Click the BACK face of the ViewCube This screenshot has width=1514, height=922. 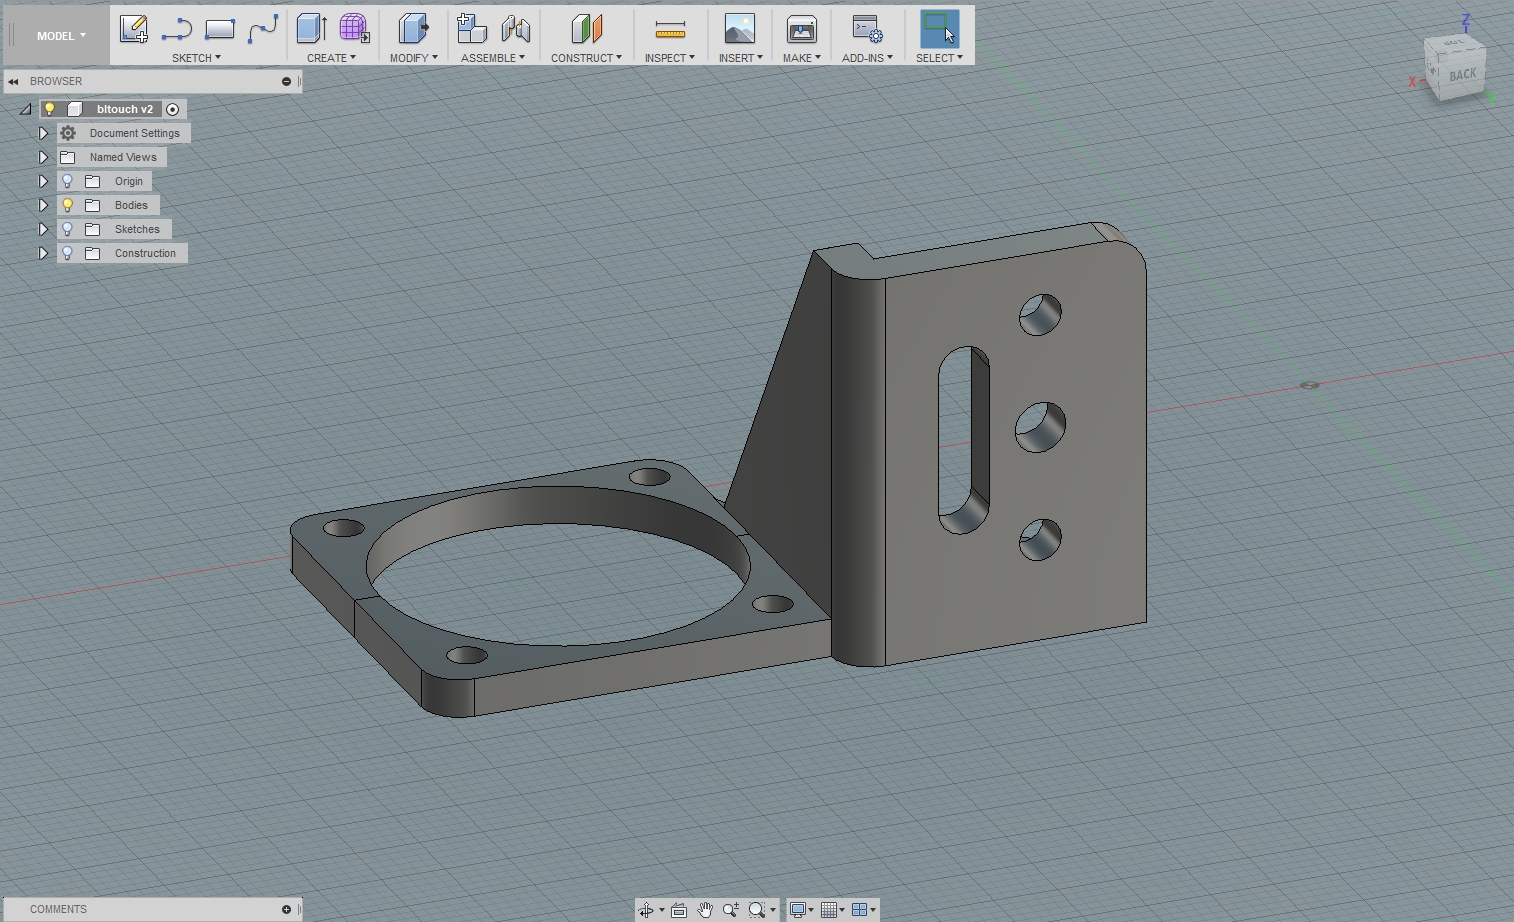coord(1462,76)
